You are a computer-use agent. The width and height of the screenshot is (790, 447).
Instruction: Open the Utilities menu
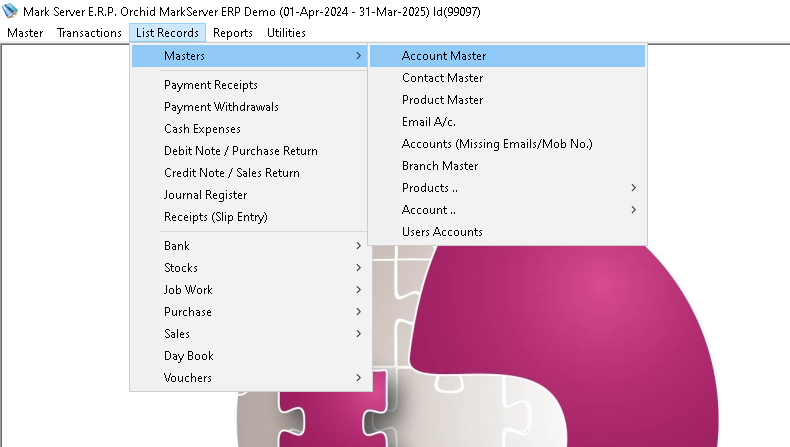pos(286,33)
